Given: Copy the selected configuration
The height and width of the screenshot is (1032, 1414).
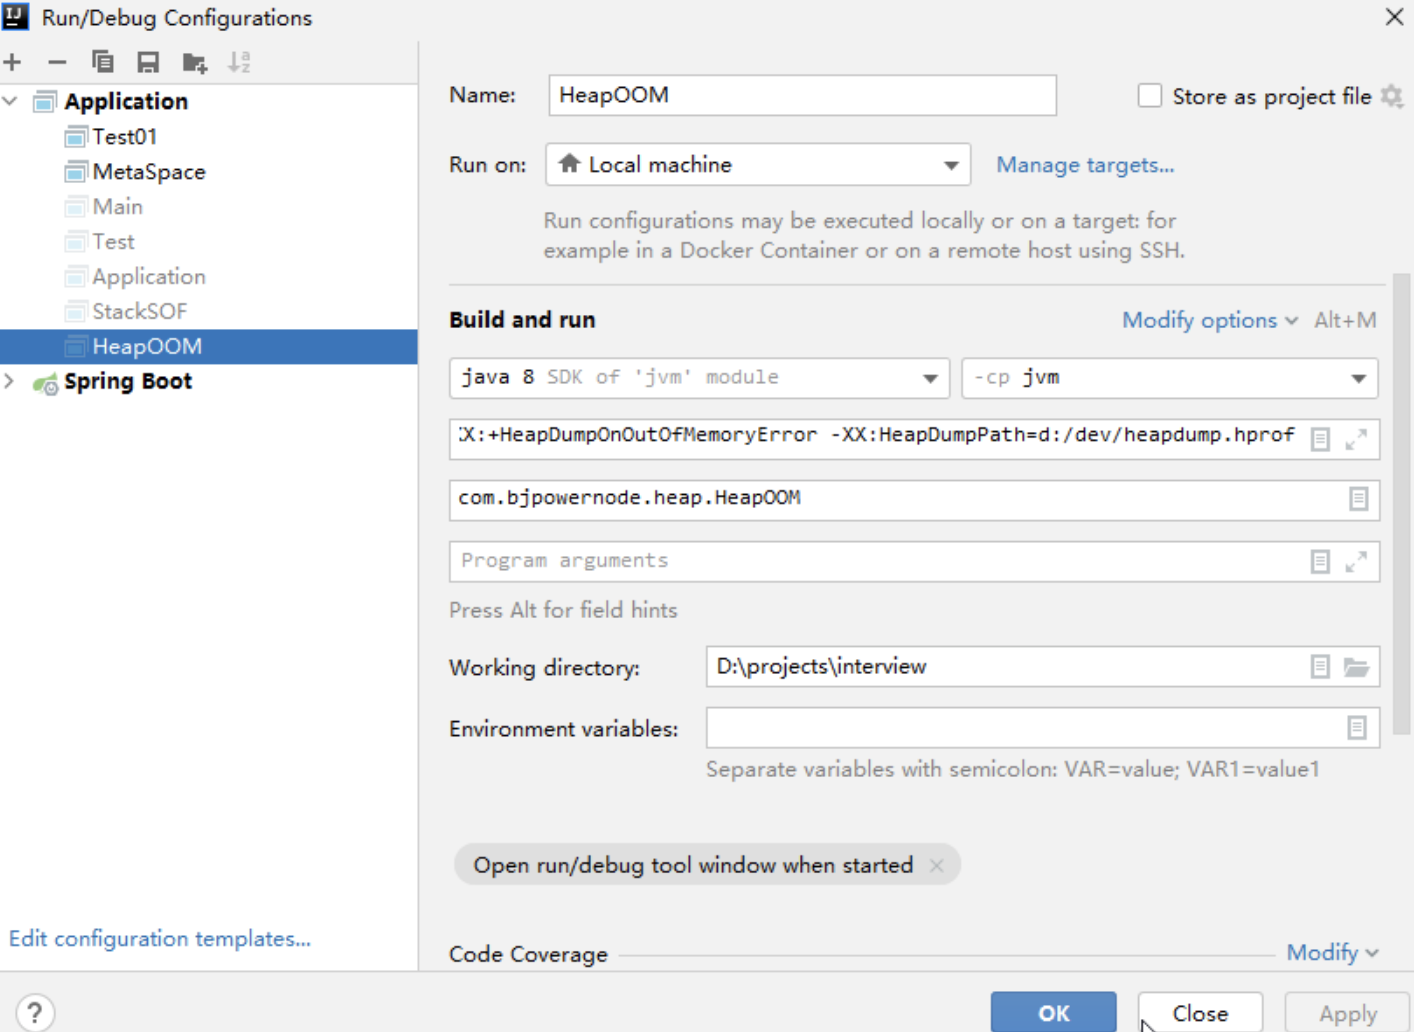Looking at the screenshot, I should point(102,62).
